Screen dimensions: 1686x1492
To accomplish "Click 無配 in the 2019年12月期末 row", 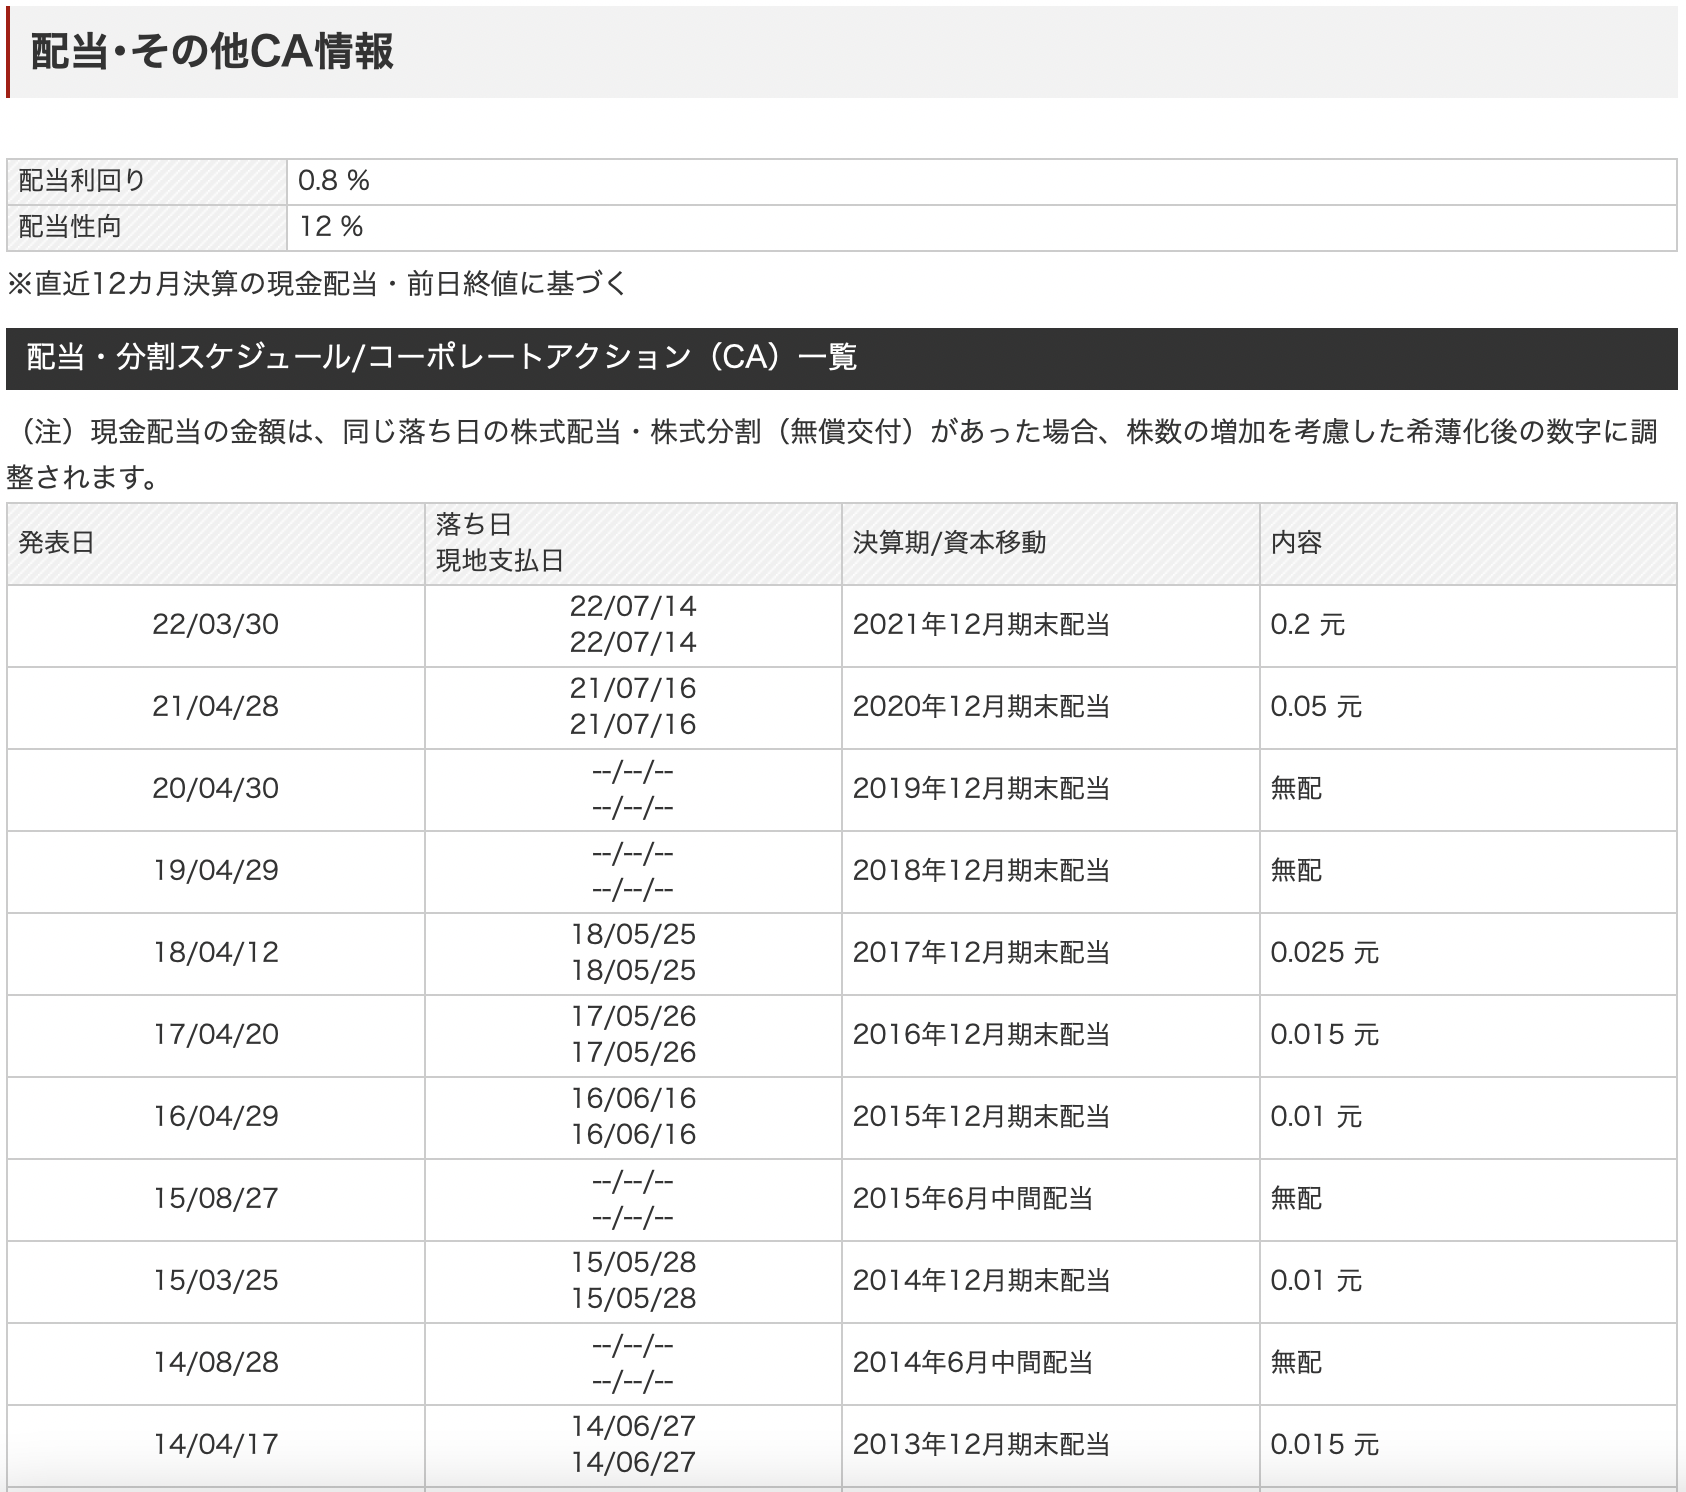I will click(x=1296, y=789).
